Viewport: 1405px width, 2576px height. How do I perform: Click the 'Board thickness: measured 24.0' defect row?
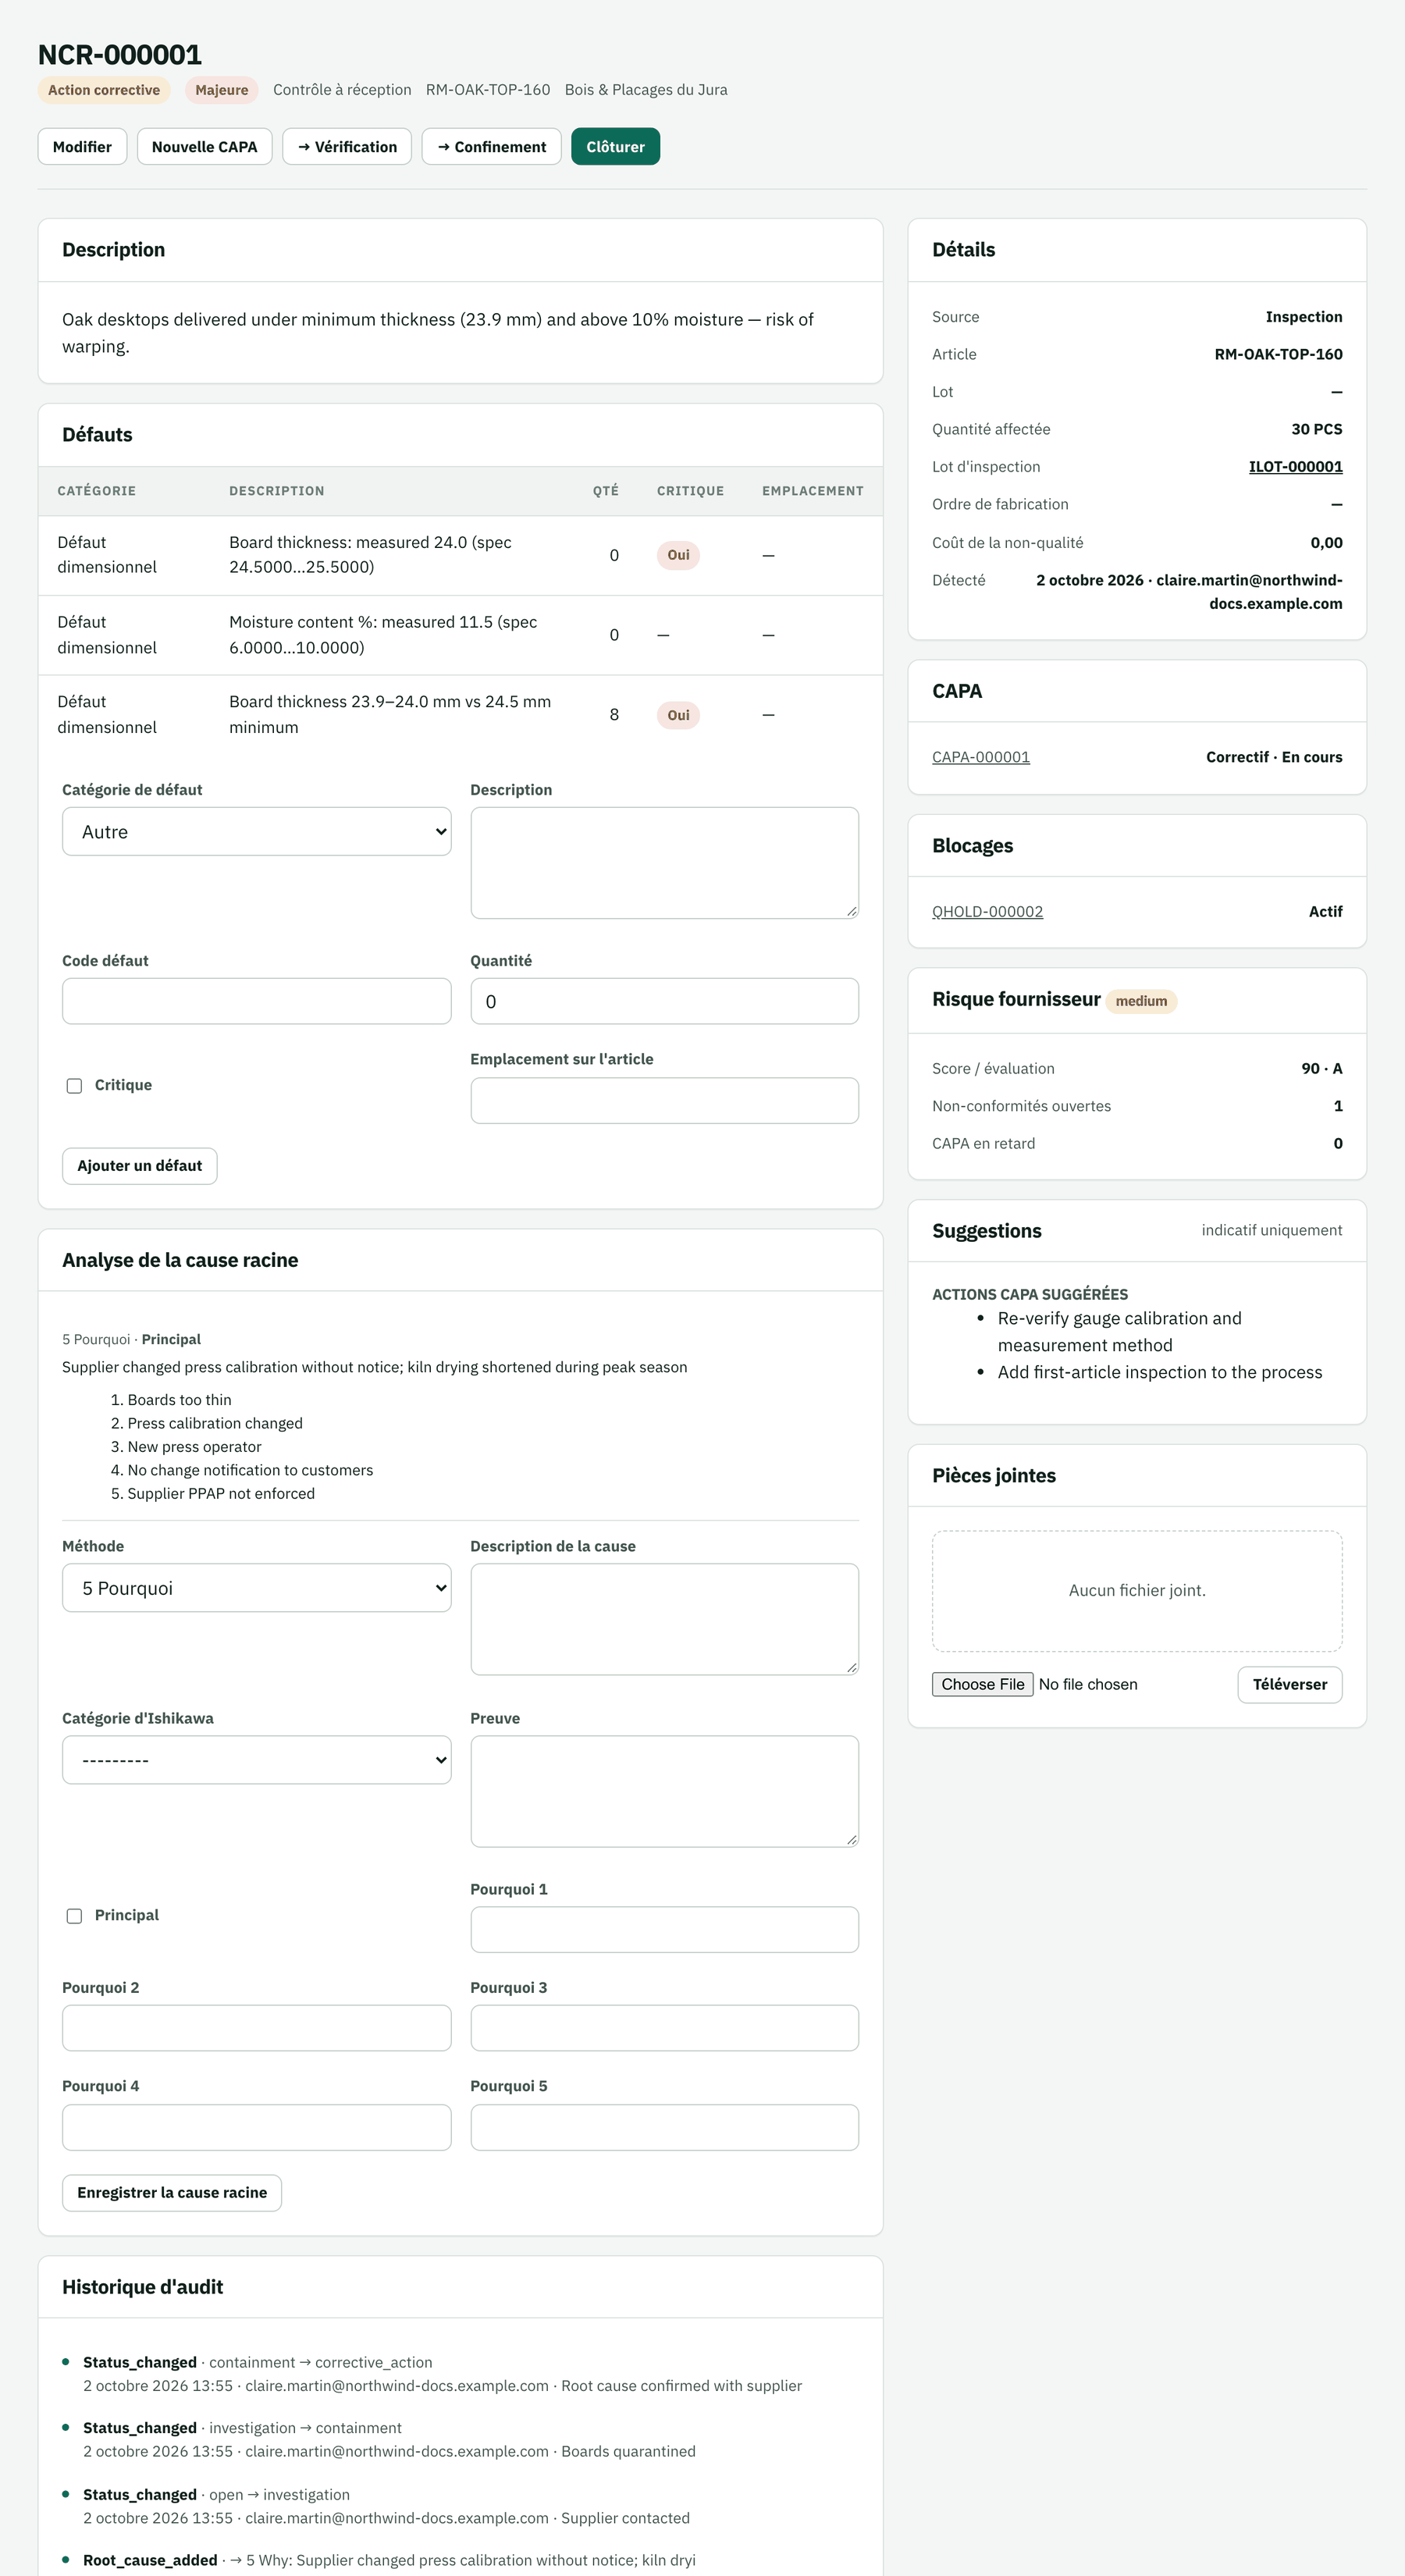pyautogui.click(x=460, y=555)
